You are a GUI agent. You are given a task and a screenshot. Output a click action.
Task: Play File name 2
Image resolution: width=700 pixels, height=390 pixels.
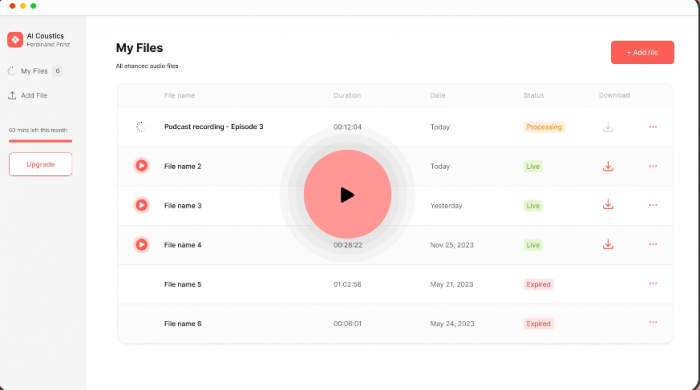142,166
